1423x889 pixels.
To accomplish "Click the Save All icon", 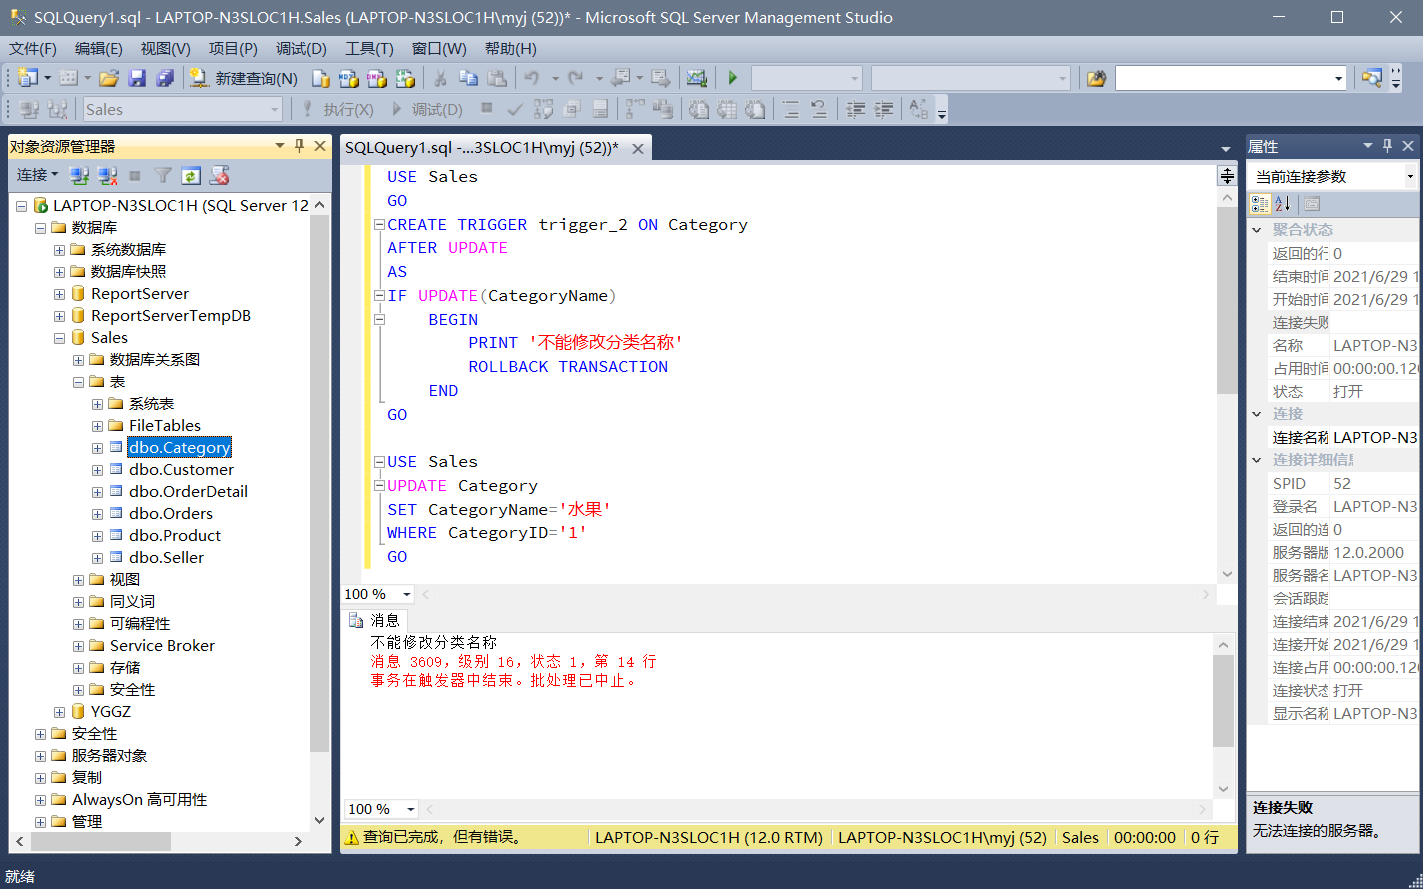I will point(165,78).
